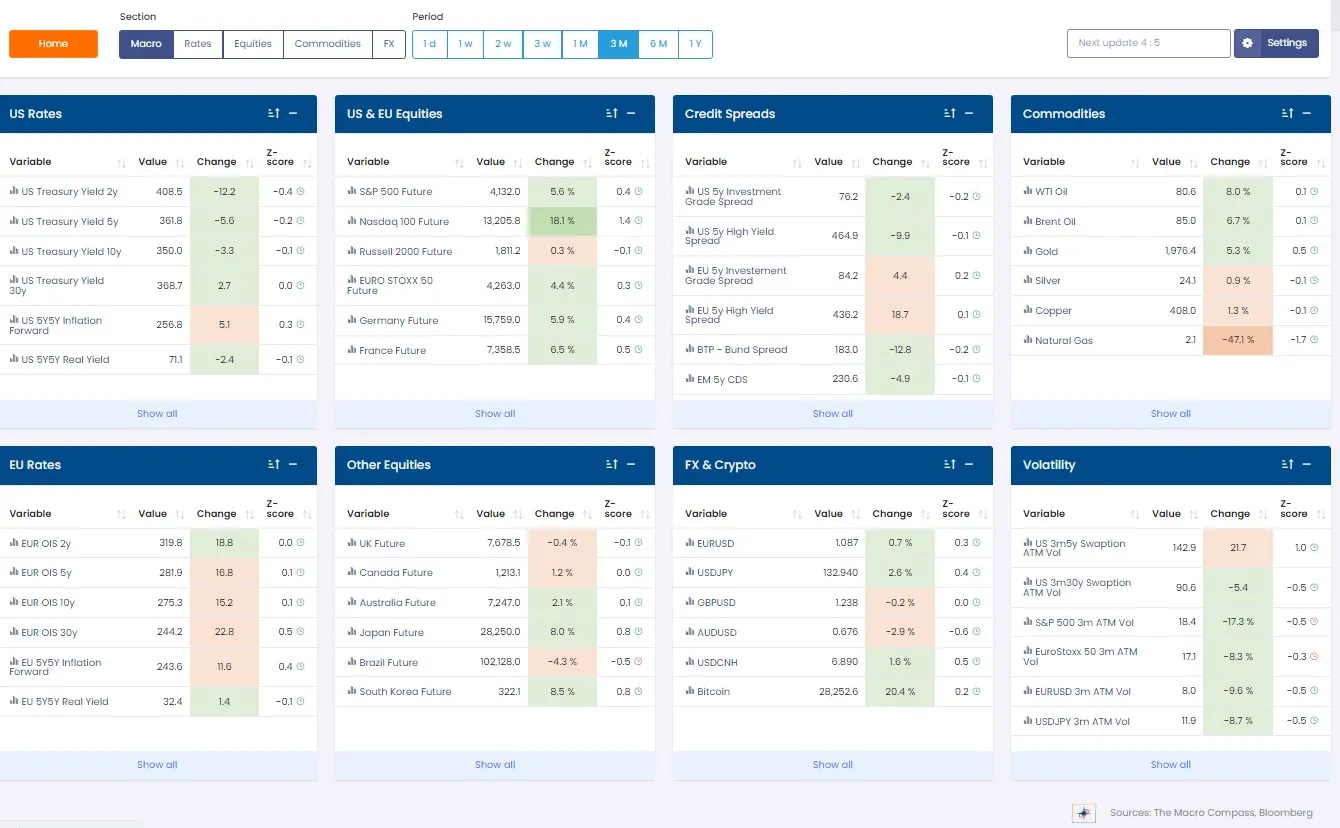The height and width of the screenshot is (828, 1340).
Task: Expand Show all in Other Equities panel
Action: pyautogui.click(x=495, y=765)
